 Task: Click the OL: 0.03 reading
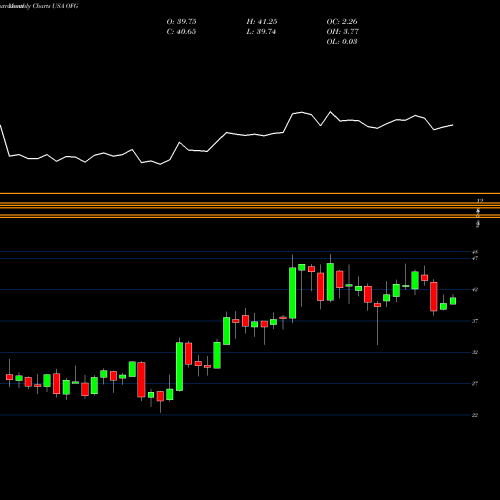(x=342, y=42)
